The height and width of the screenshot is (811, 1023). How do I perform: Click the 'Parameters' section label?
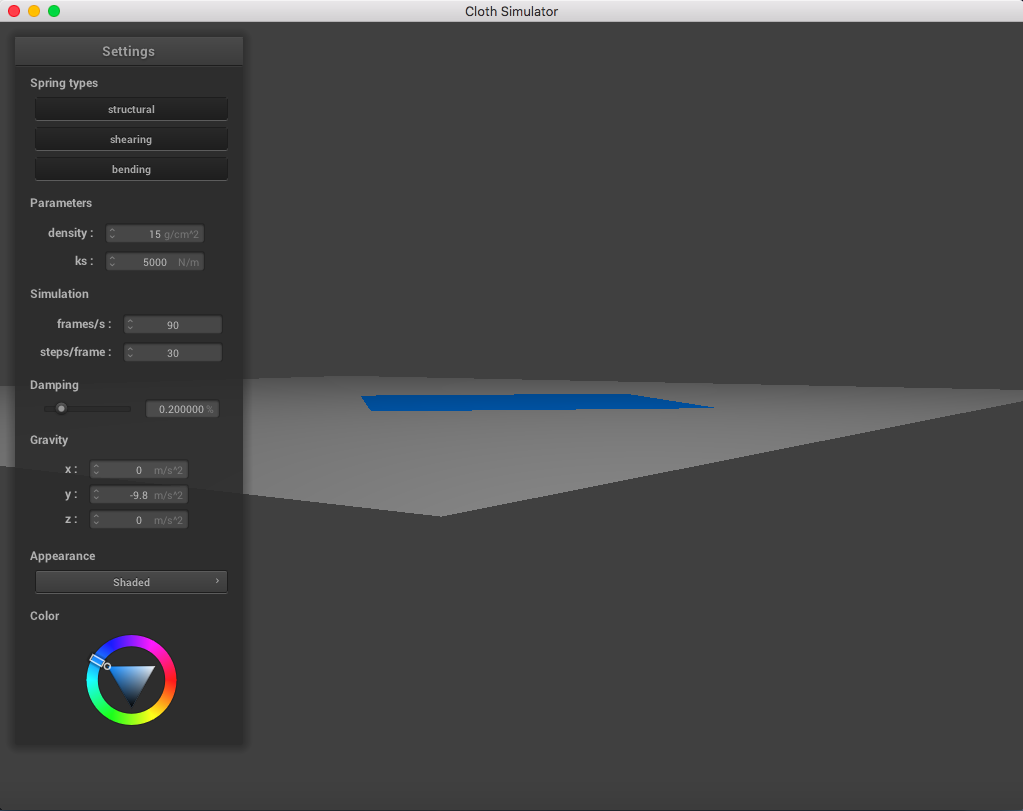[61, 203]
